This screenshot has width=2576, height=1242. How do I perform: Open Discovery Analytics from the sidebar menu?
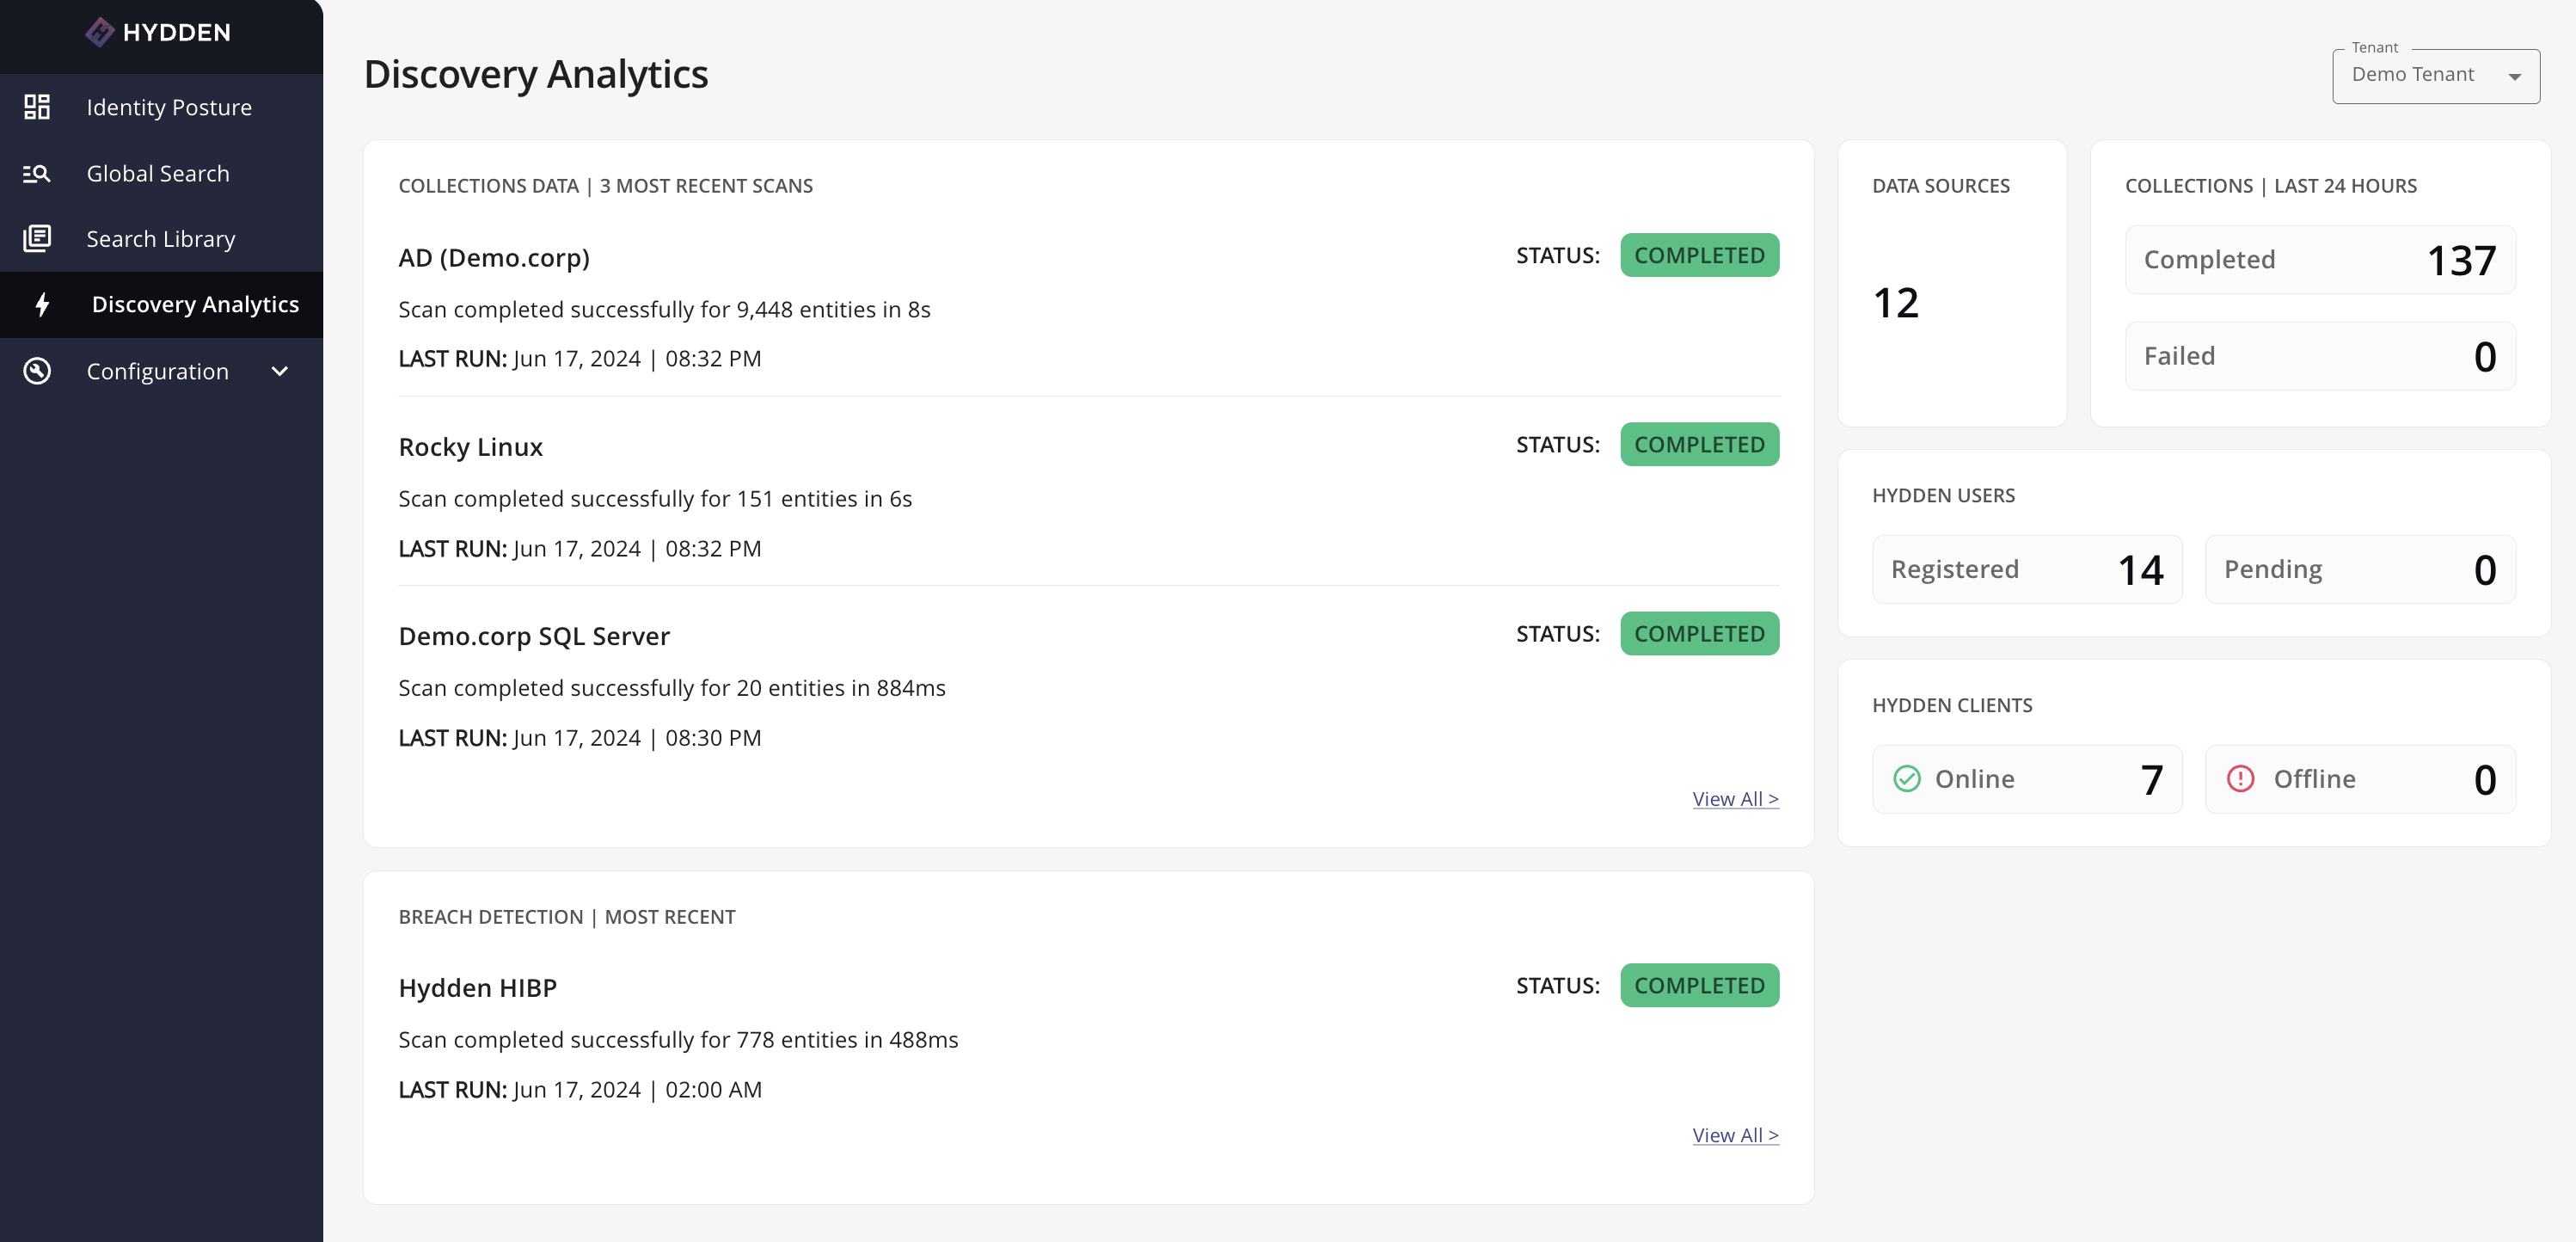pyautogui.click(x=196, y=304)
